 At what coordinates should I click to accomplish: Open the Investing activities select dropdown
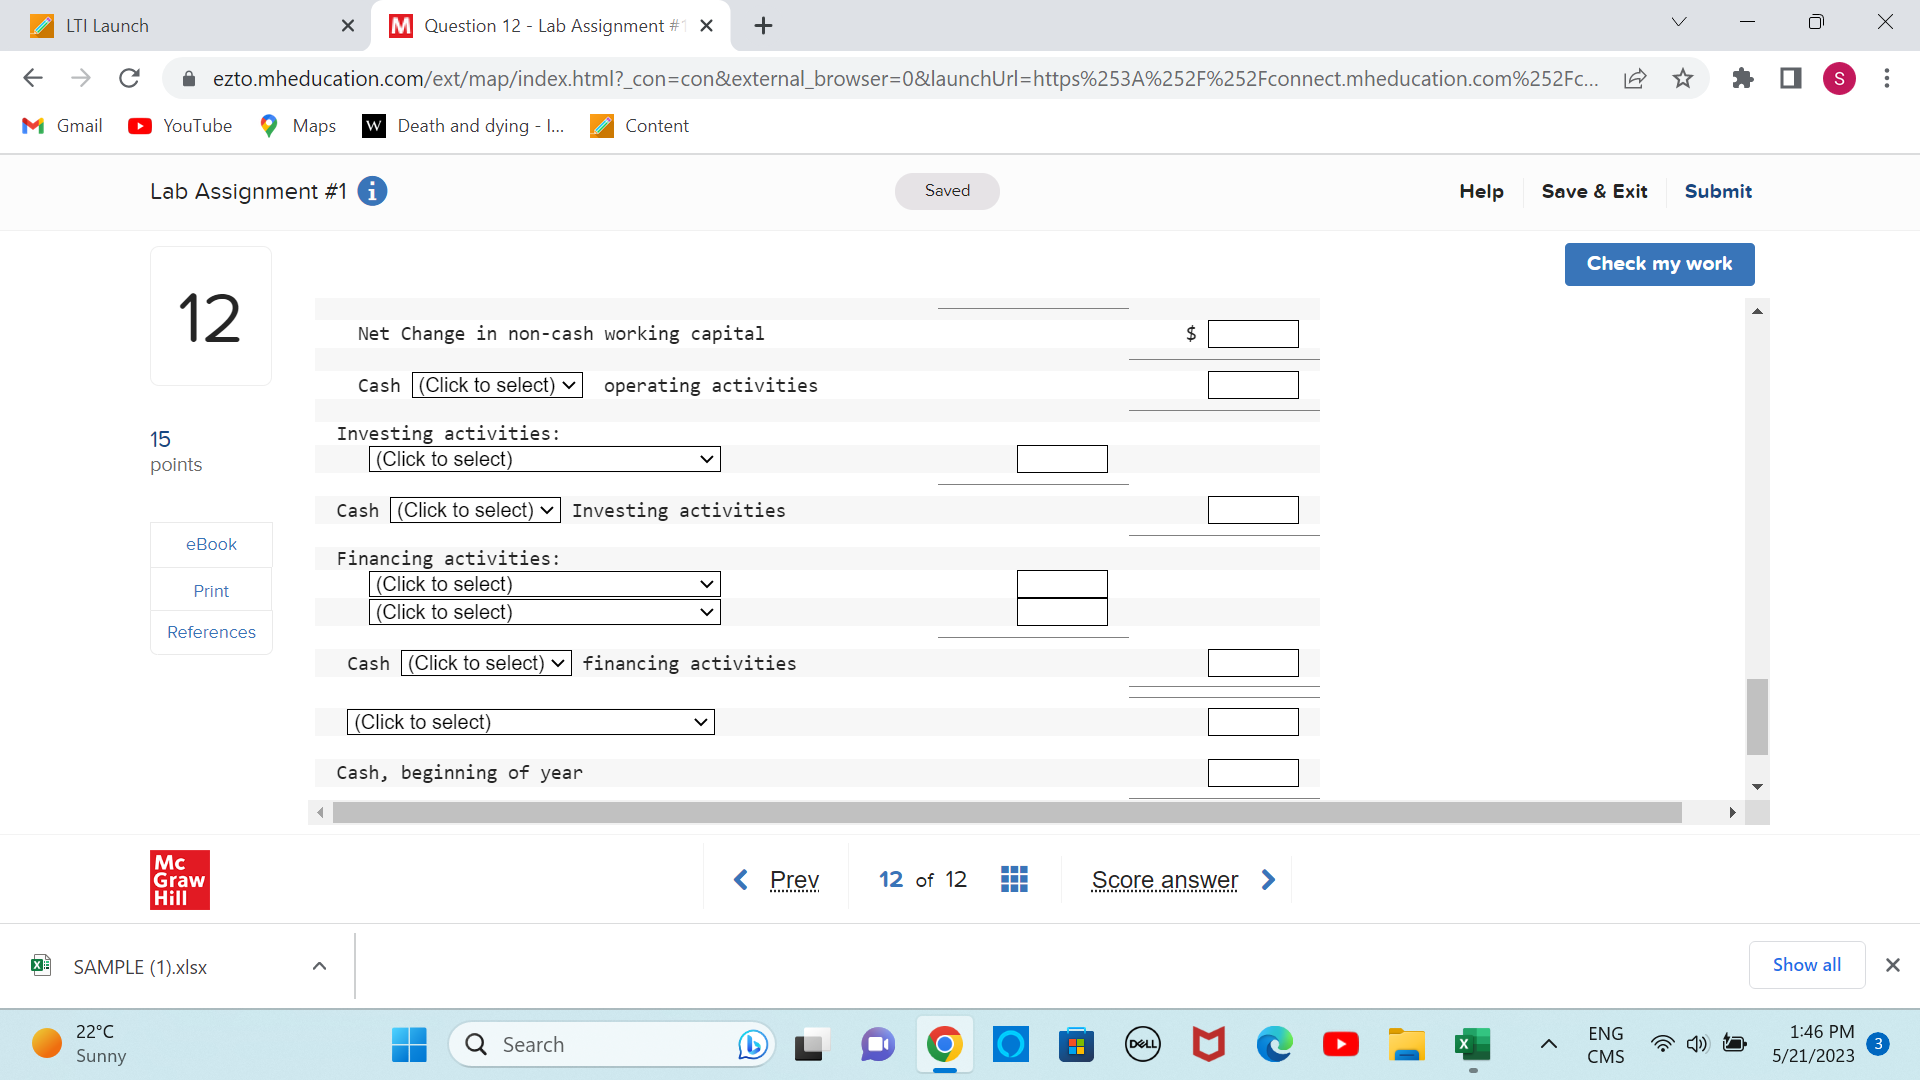click(x=545, y=458)
